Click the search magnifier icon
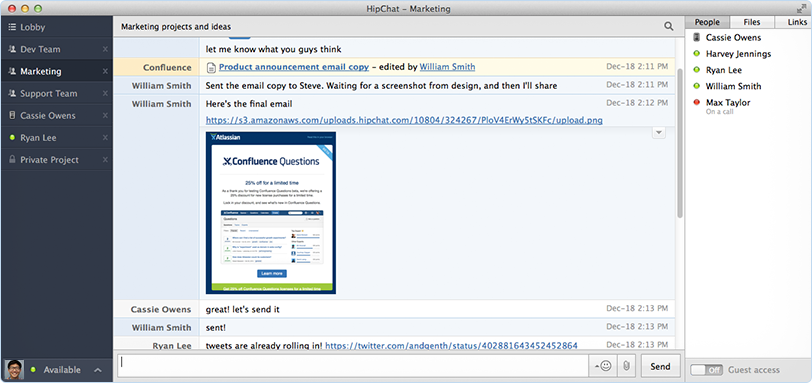This screenshot has height=383, width=812. click(x=669, y=26)
